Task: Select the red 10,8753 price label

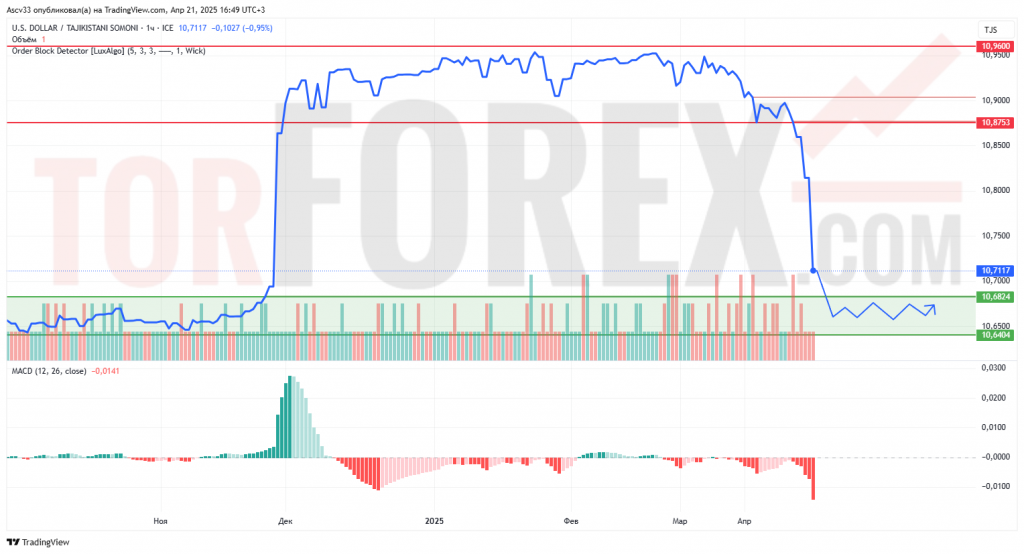Action: (996, 122)
